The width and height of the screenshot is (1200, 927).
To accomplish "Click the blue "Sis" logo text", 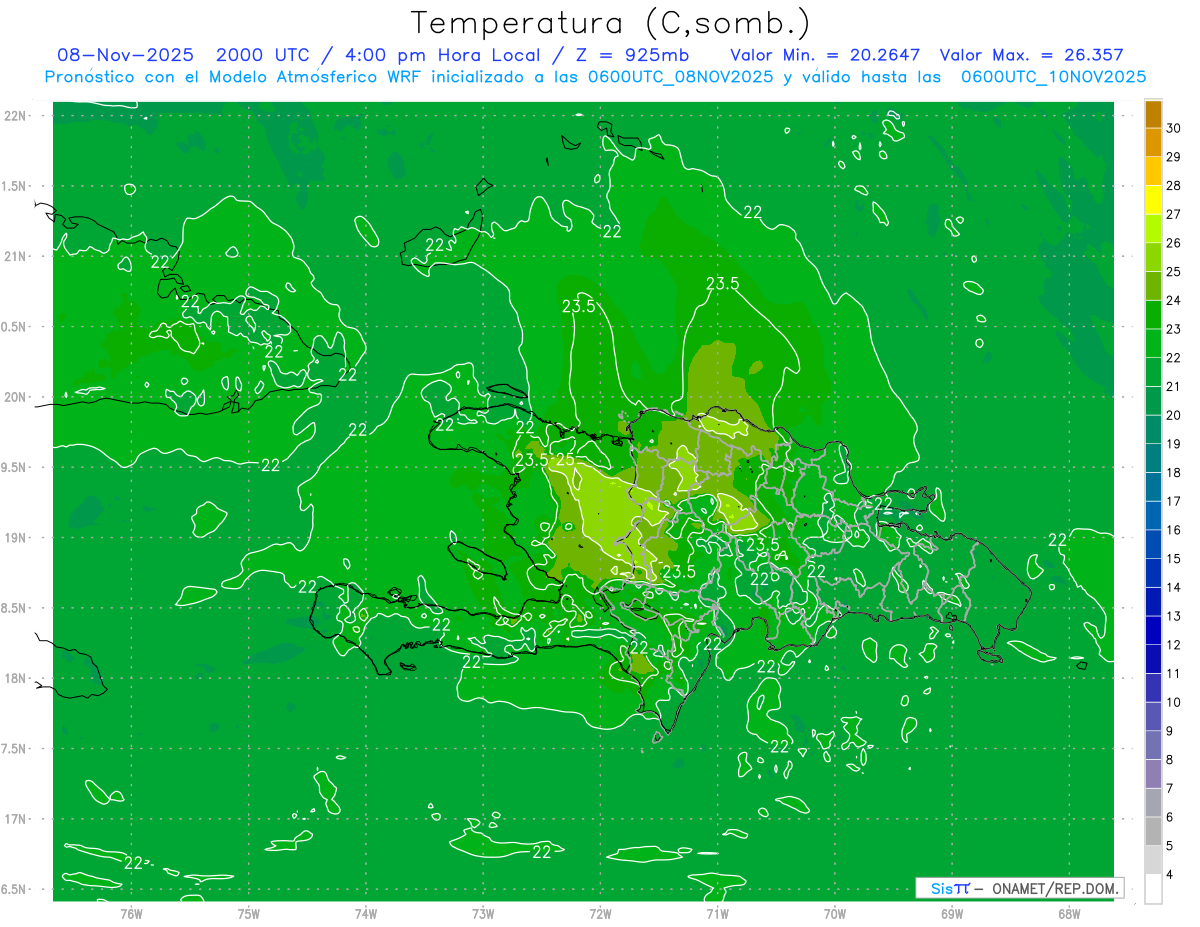I will click(942, 888).
